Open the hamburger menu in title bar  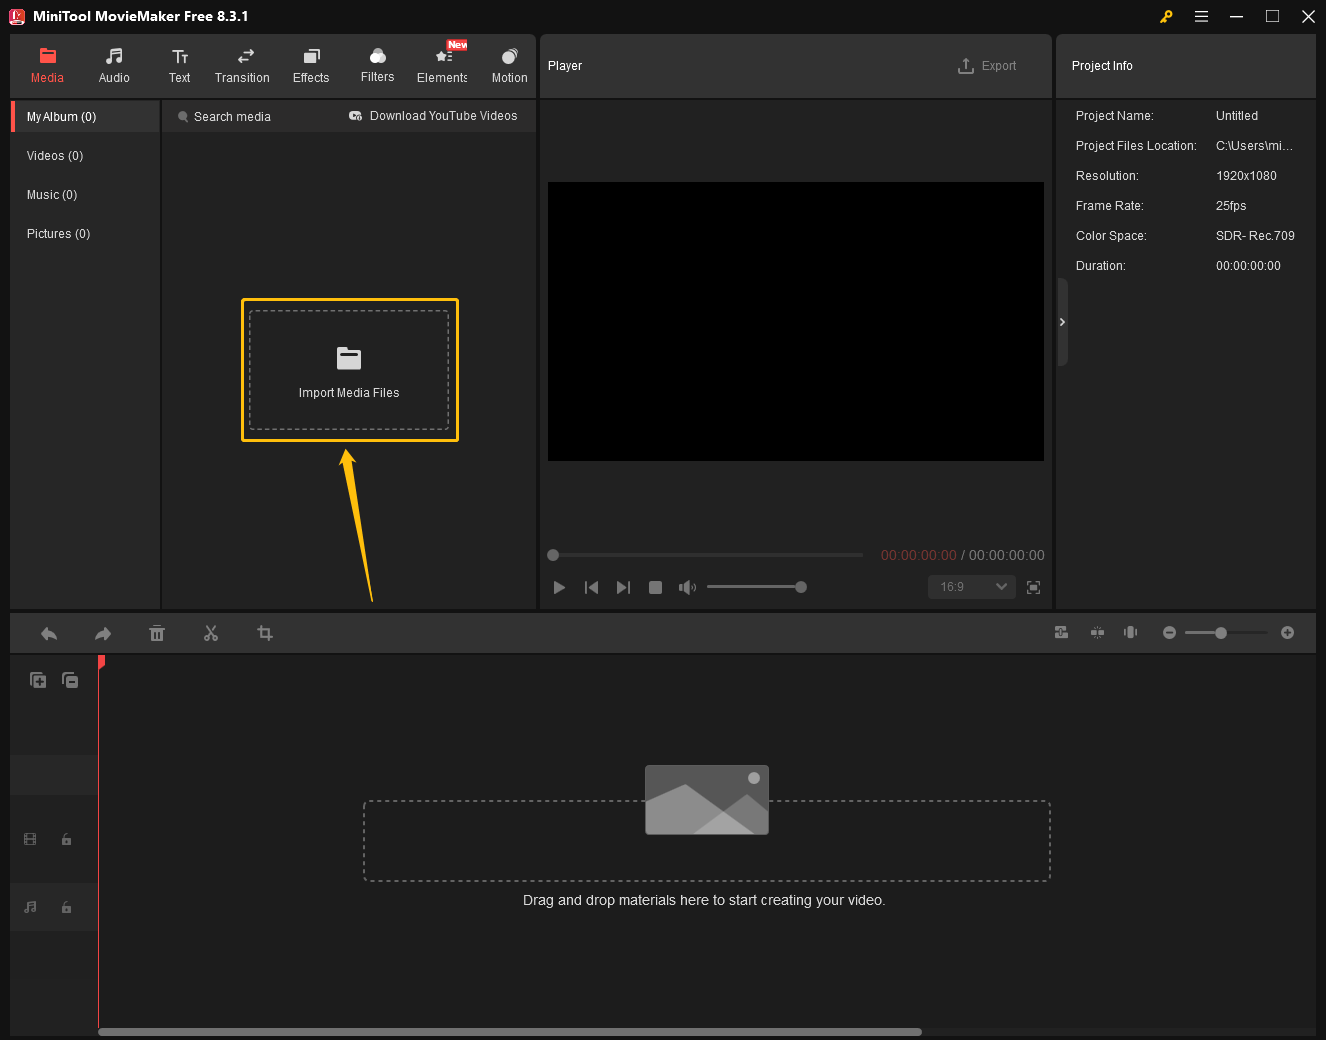1201,16
